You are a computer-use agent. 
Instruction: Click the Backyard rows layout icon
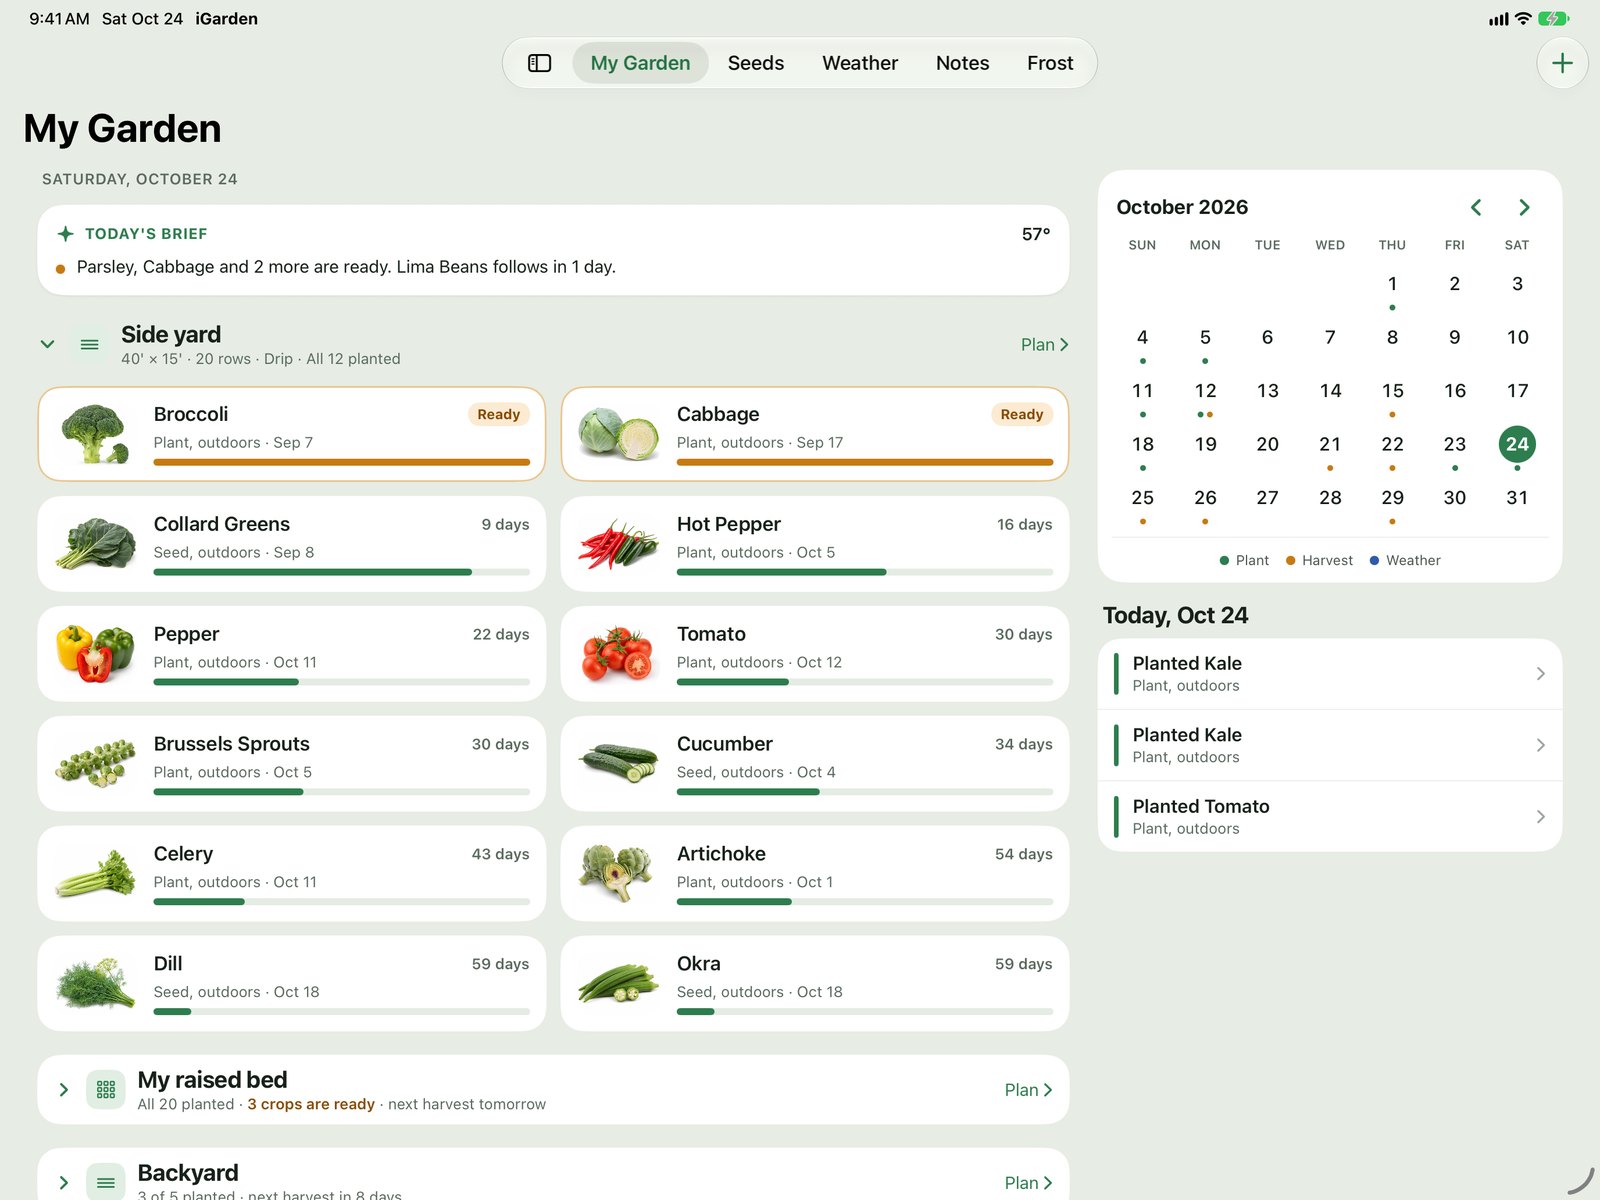(106, 1182)
